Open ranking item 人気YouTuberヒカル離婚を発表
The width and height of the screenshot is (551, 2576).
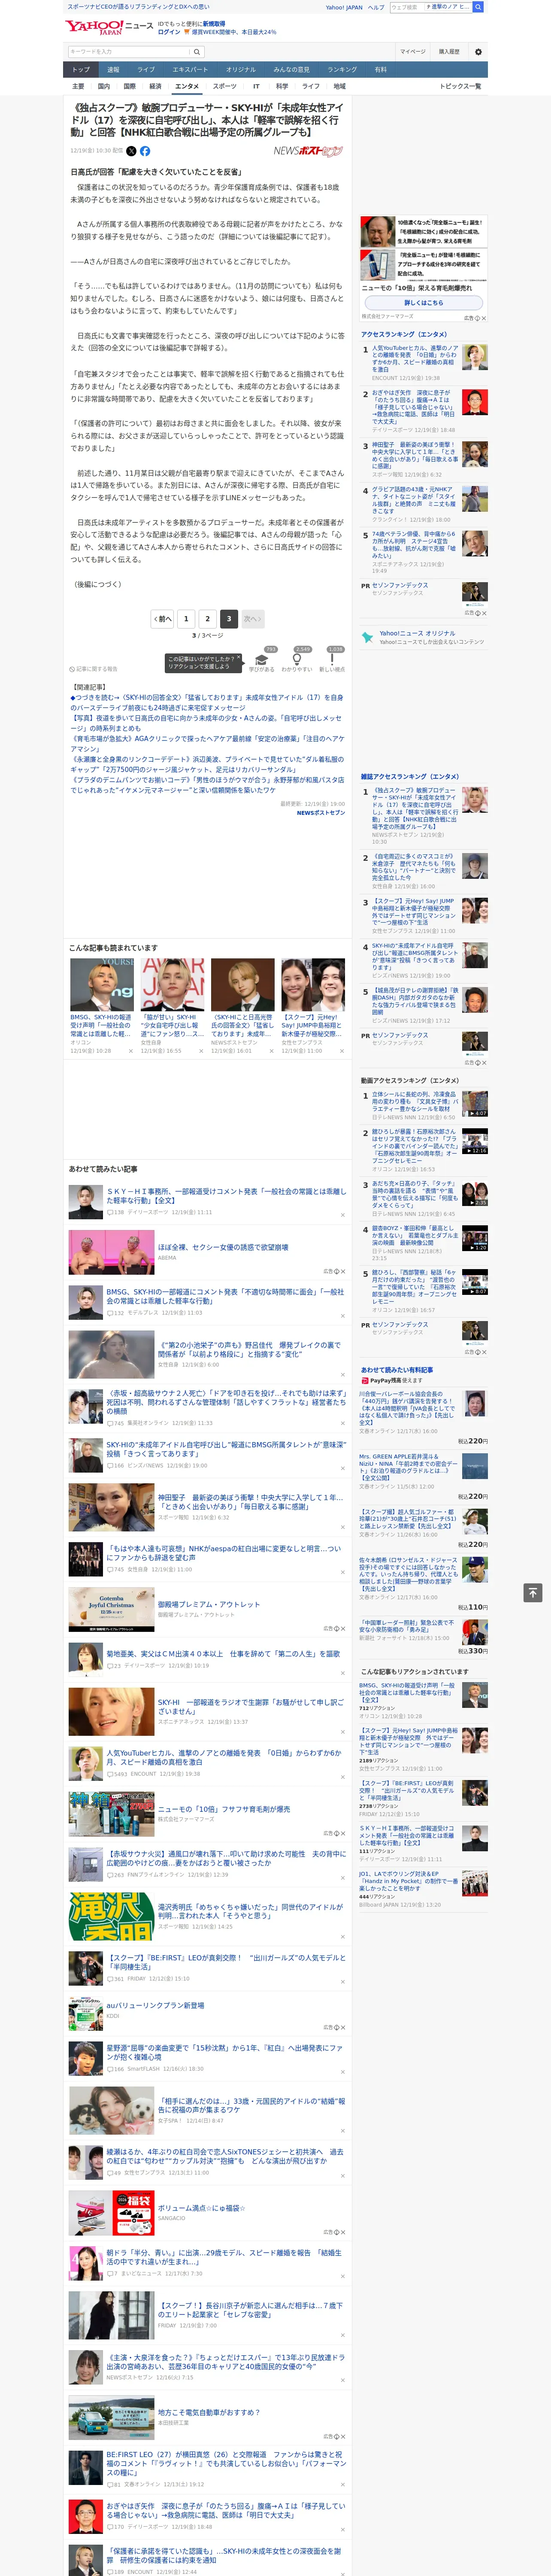pyautogui.click(x=415, y=359)
